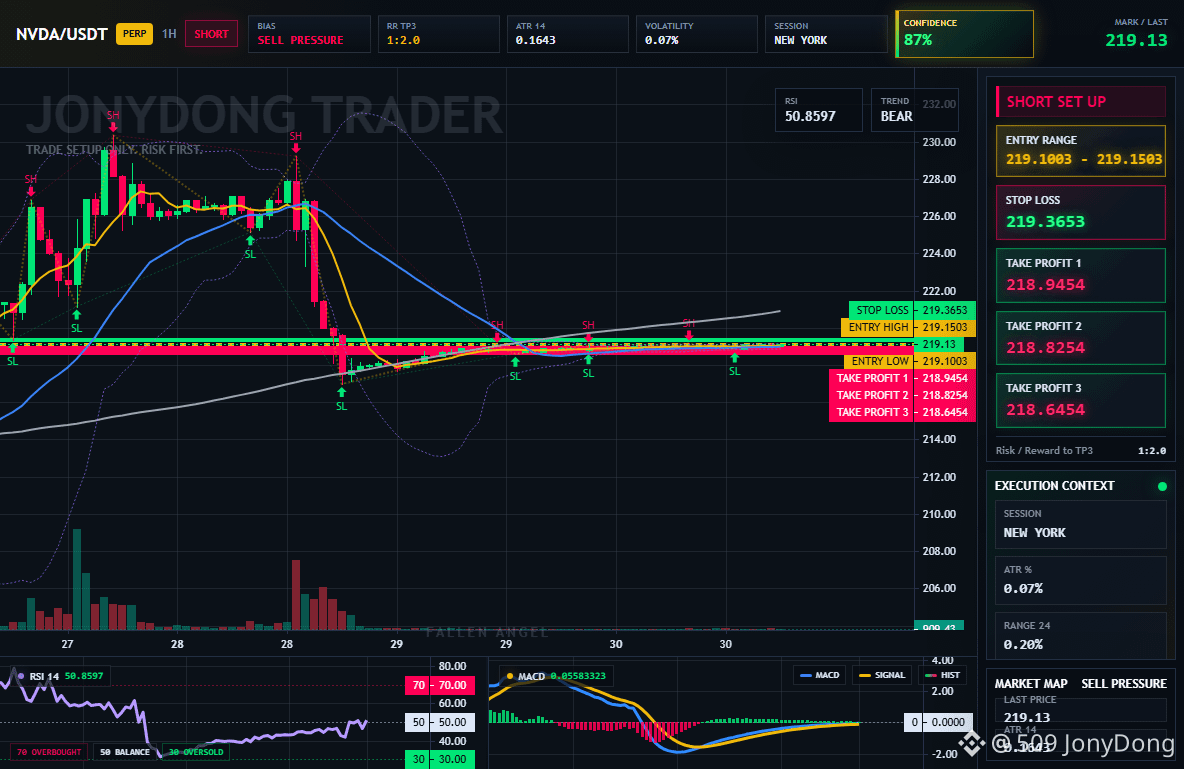This screenshot has width=1184, height=769.
Task: Click the TAKE PROFIT 1 card 218.9454
Action: pos(1081,276)
